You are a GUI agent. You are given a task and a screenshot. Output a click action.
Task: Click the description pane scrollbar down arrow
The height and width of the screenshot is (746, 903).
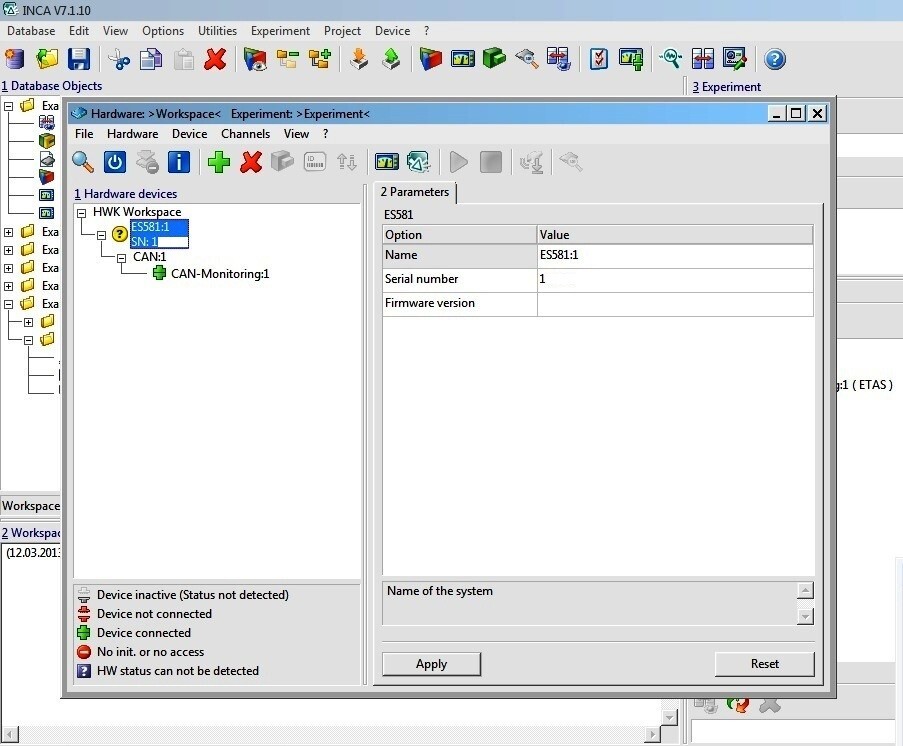(x=804, y=617)
